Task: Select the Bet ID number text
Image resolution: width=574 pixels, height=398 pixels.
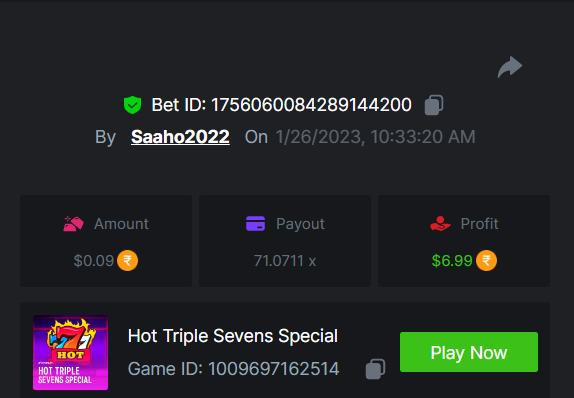Action: pyautogui.click(x=312, y=105)
